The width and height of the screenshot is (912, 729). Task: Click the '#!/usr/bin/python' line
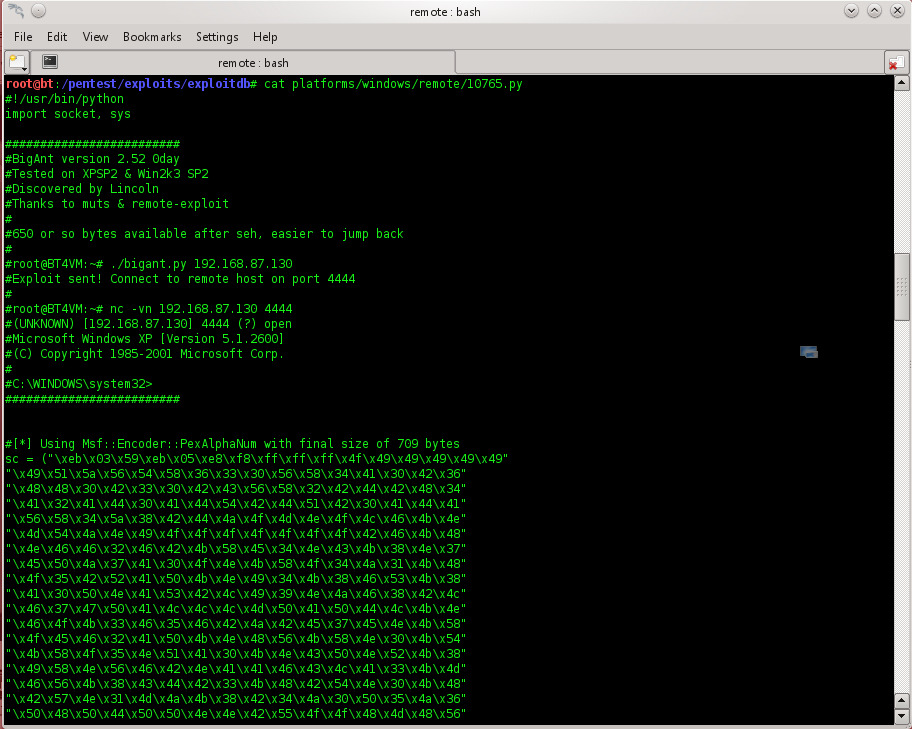[65, 99]
